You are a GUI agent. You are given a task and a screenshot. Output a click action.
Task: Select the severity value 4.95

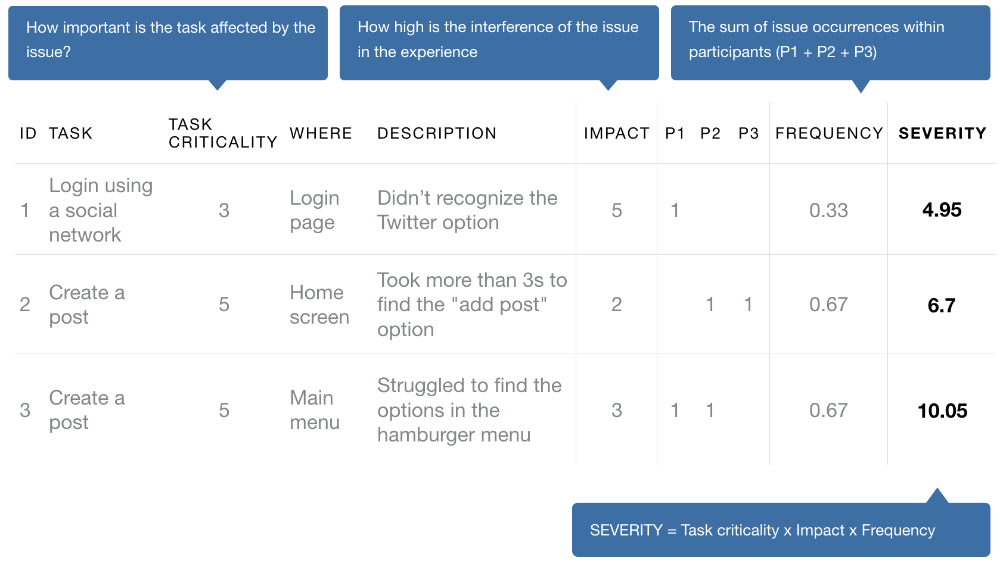click(x=942, y=210)
